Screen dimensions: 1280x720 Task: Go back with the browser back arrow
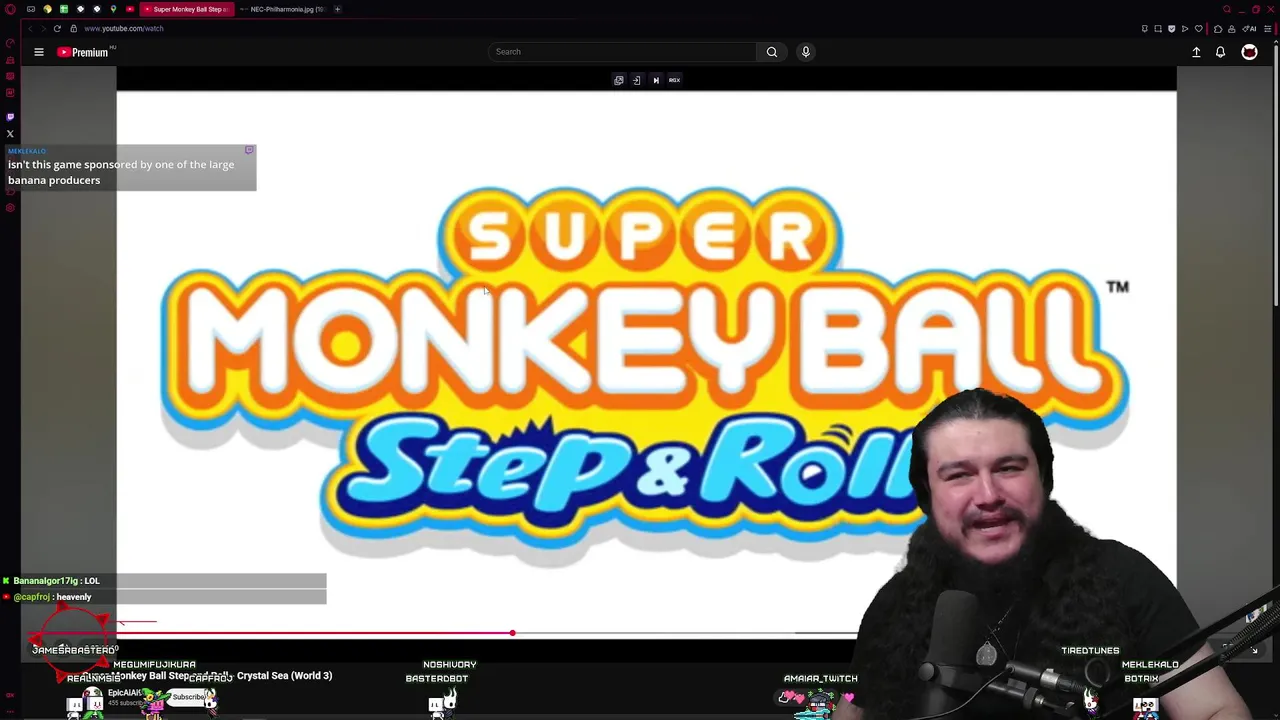30,28
